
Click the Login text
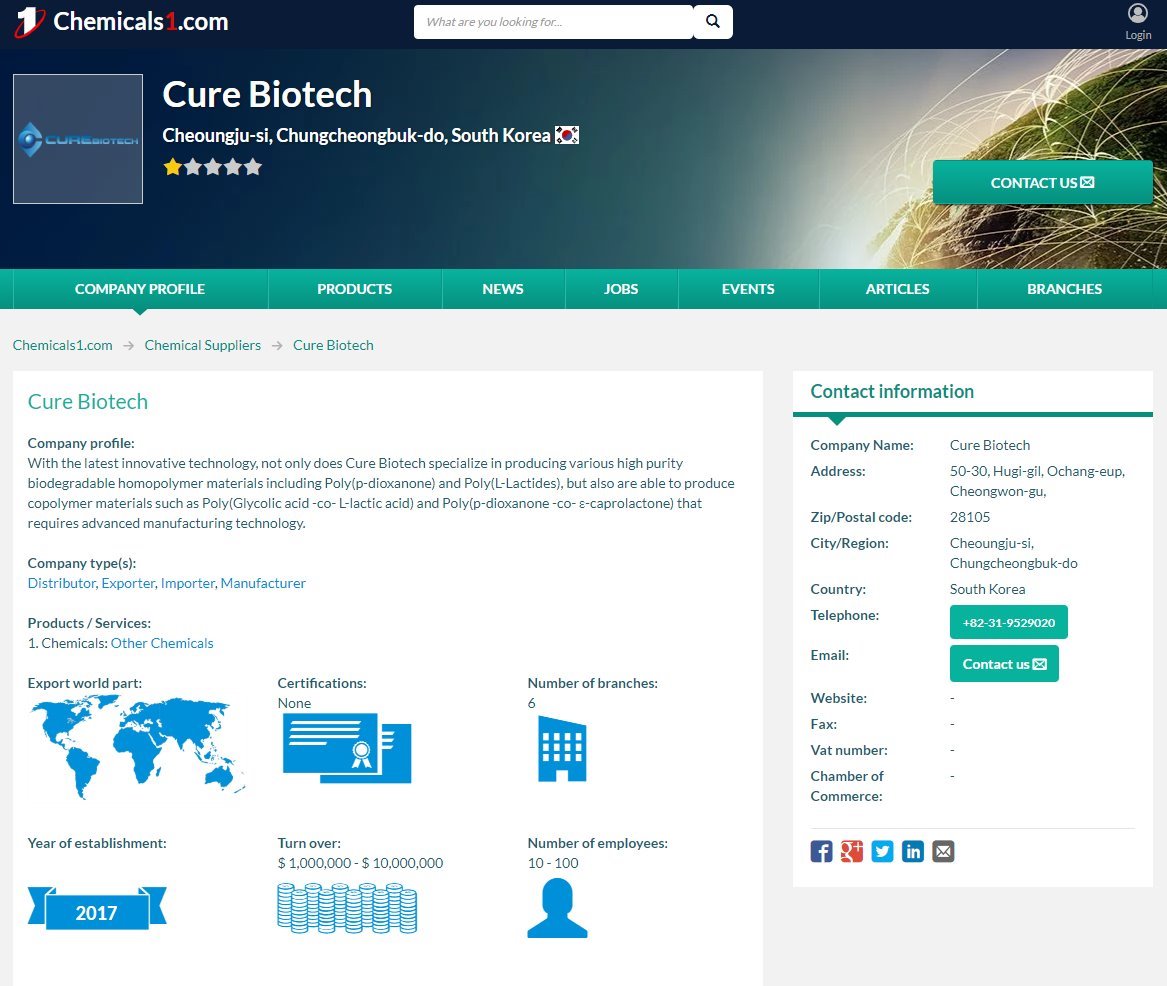(1138, 35)
